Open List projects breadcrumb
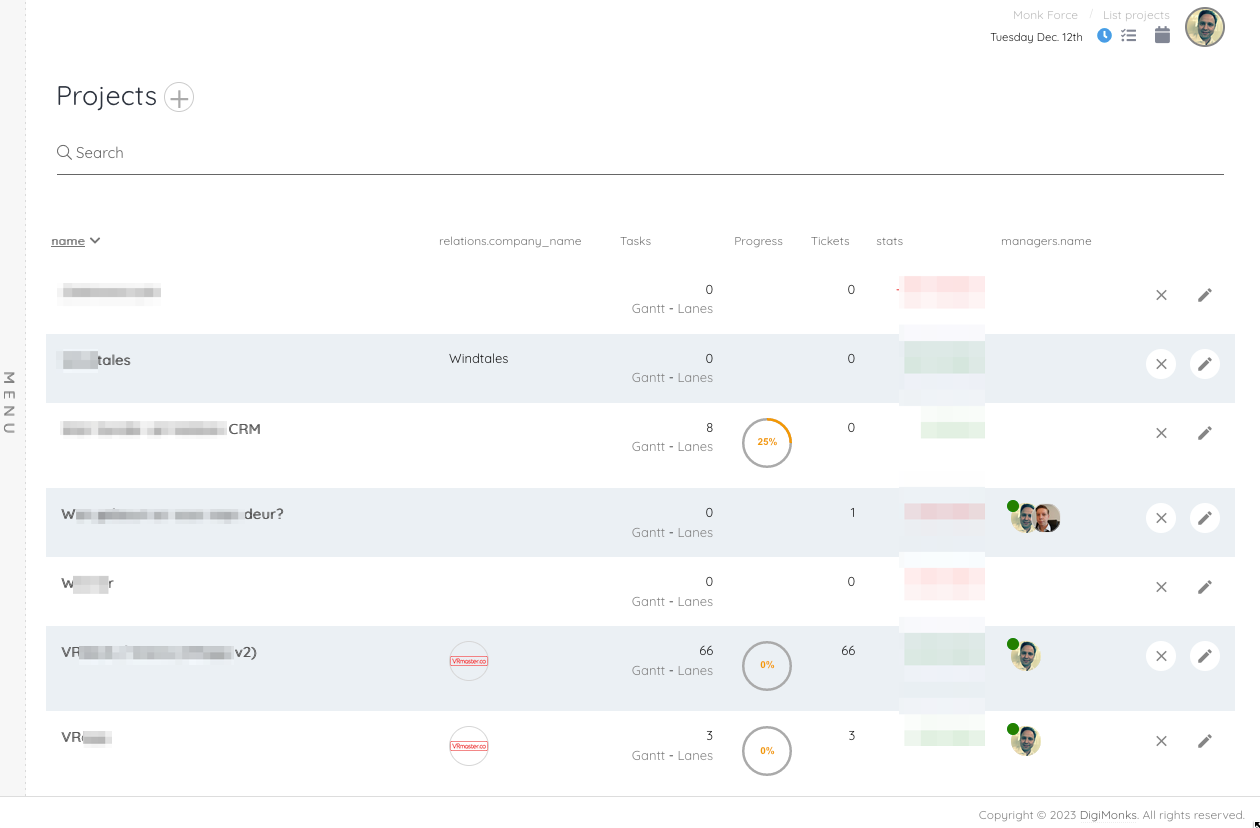 (1136, 15)
